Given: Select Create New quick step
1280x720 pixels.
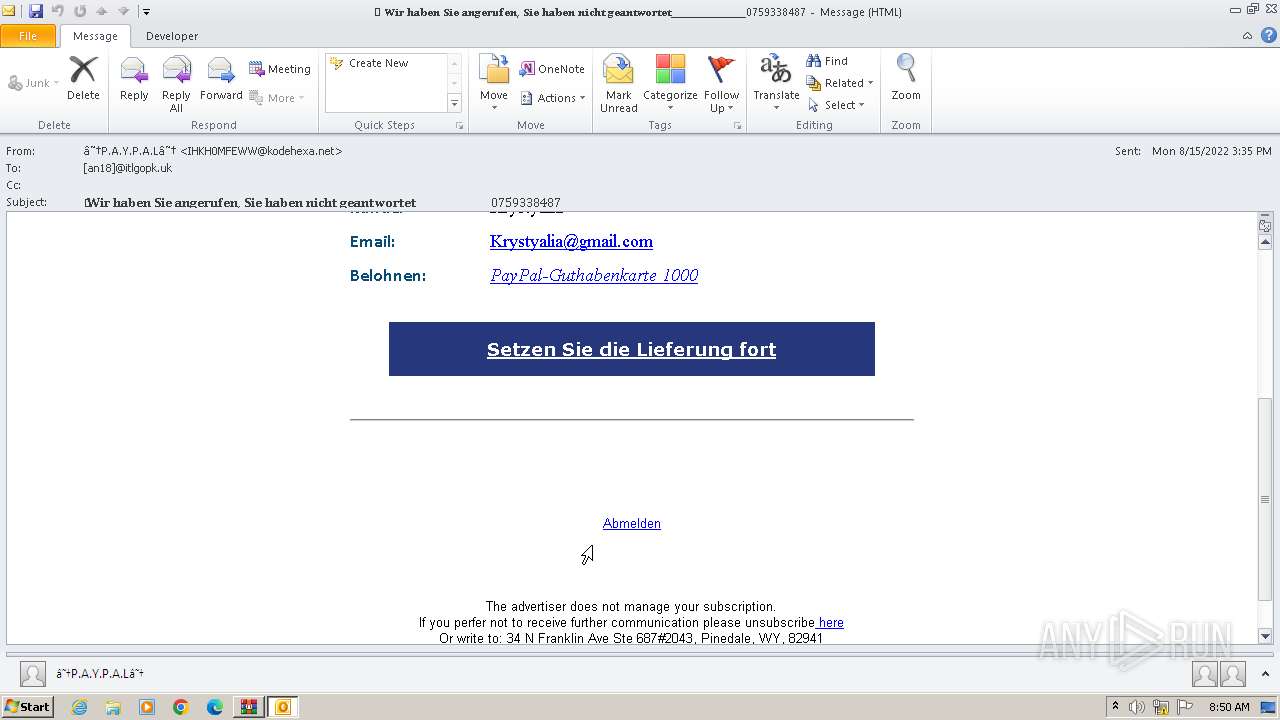Looking at the screenshot, I should [369, 63].
